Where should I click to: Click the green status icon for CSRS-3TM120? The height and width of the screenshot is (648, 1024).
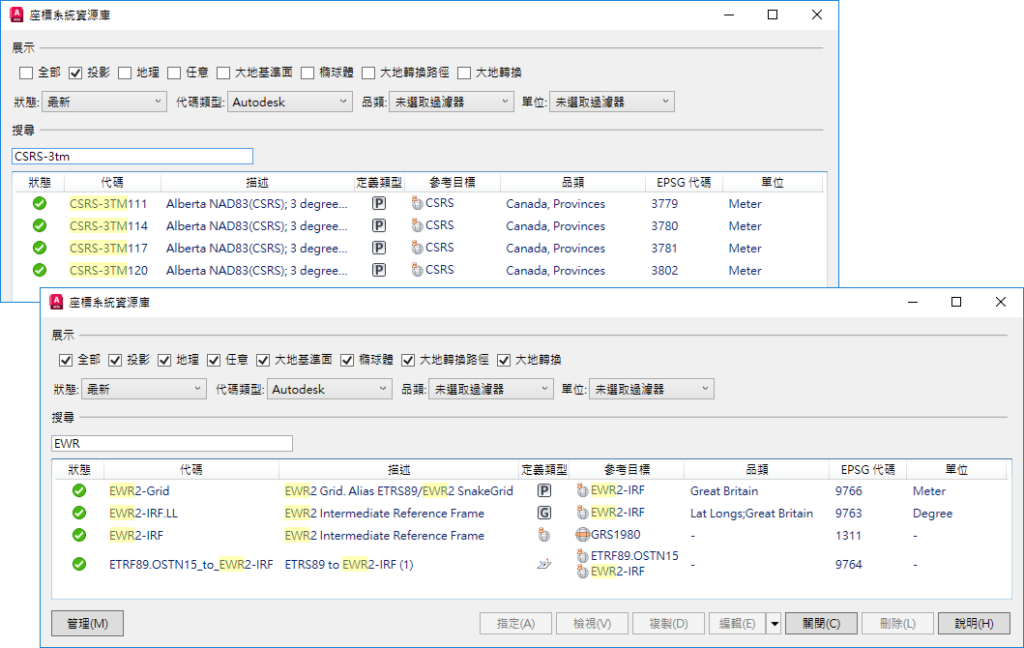tap(38, 270)
